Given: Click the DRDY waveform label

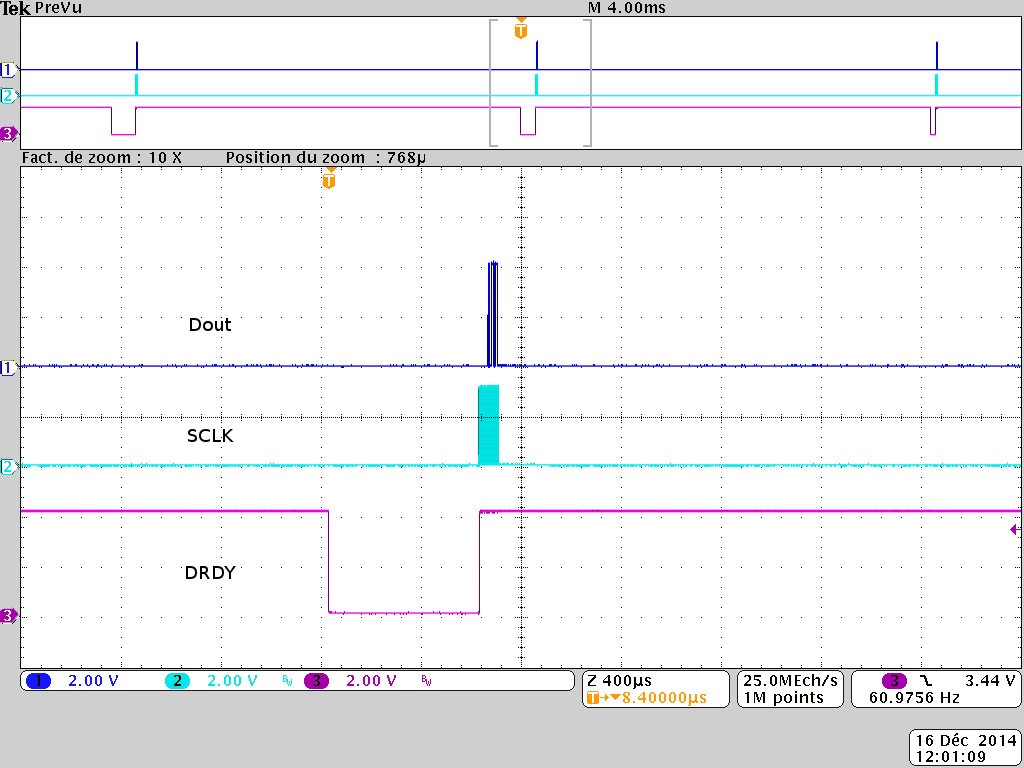Looking at the screenshot, I should tap(210, 573).
